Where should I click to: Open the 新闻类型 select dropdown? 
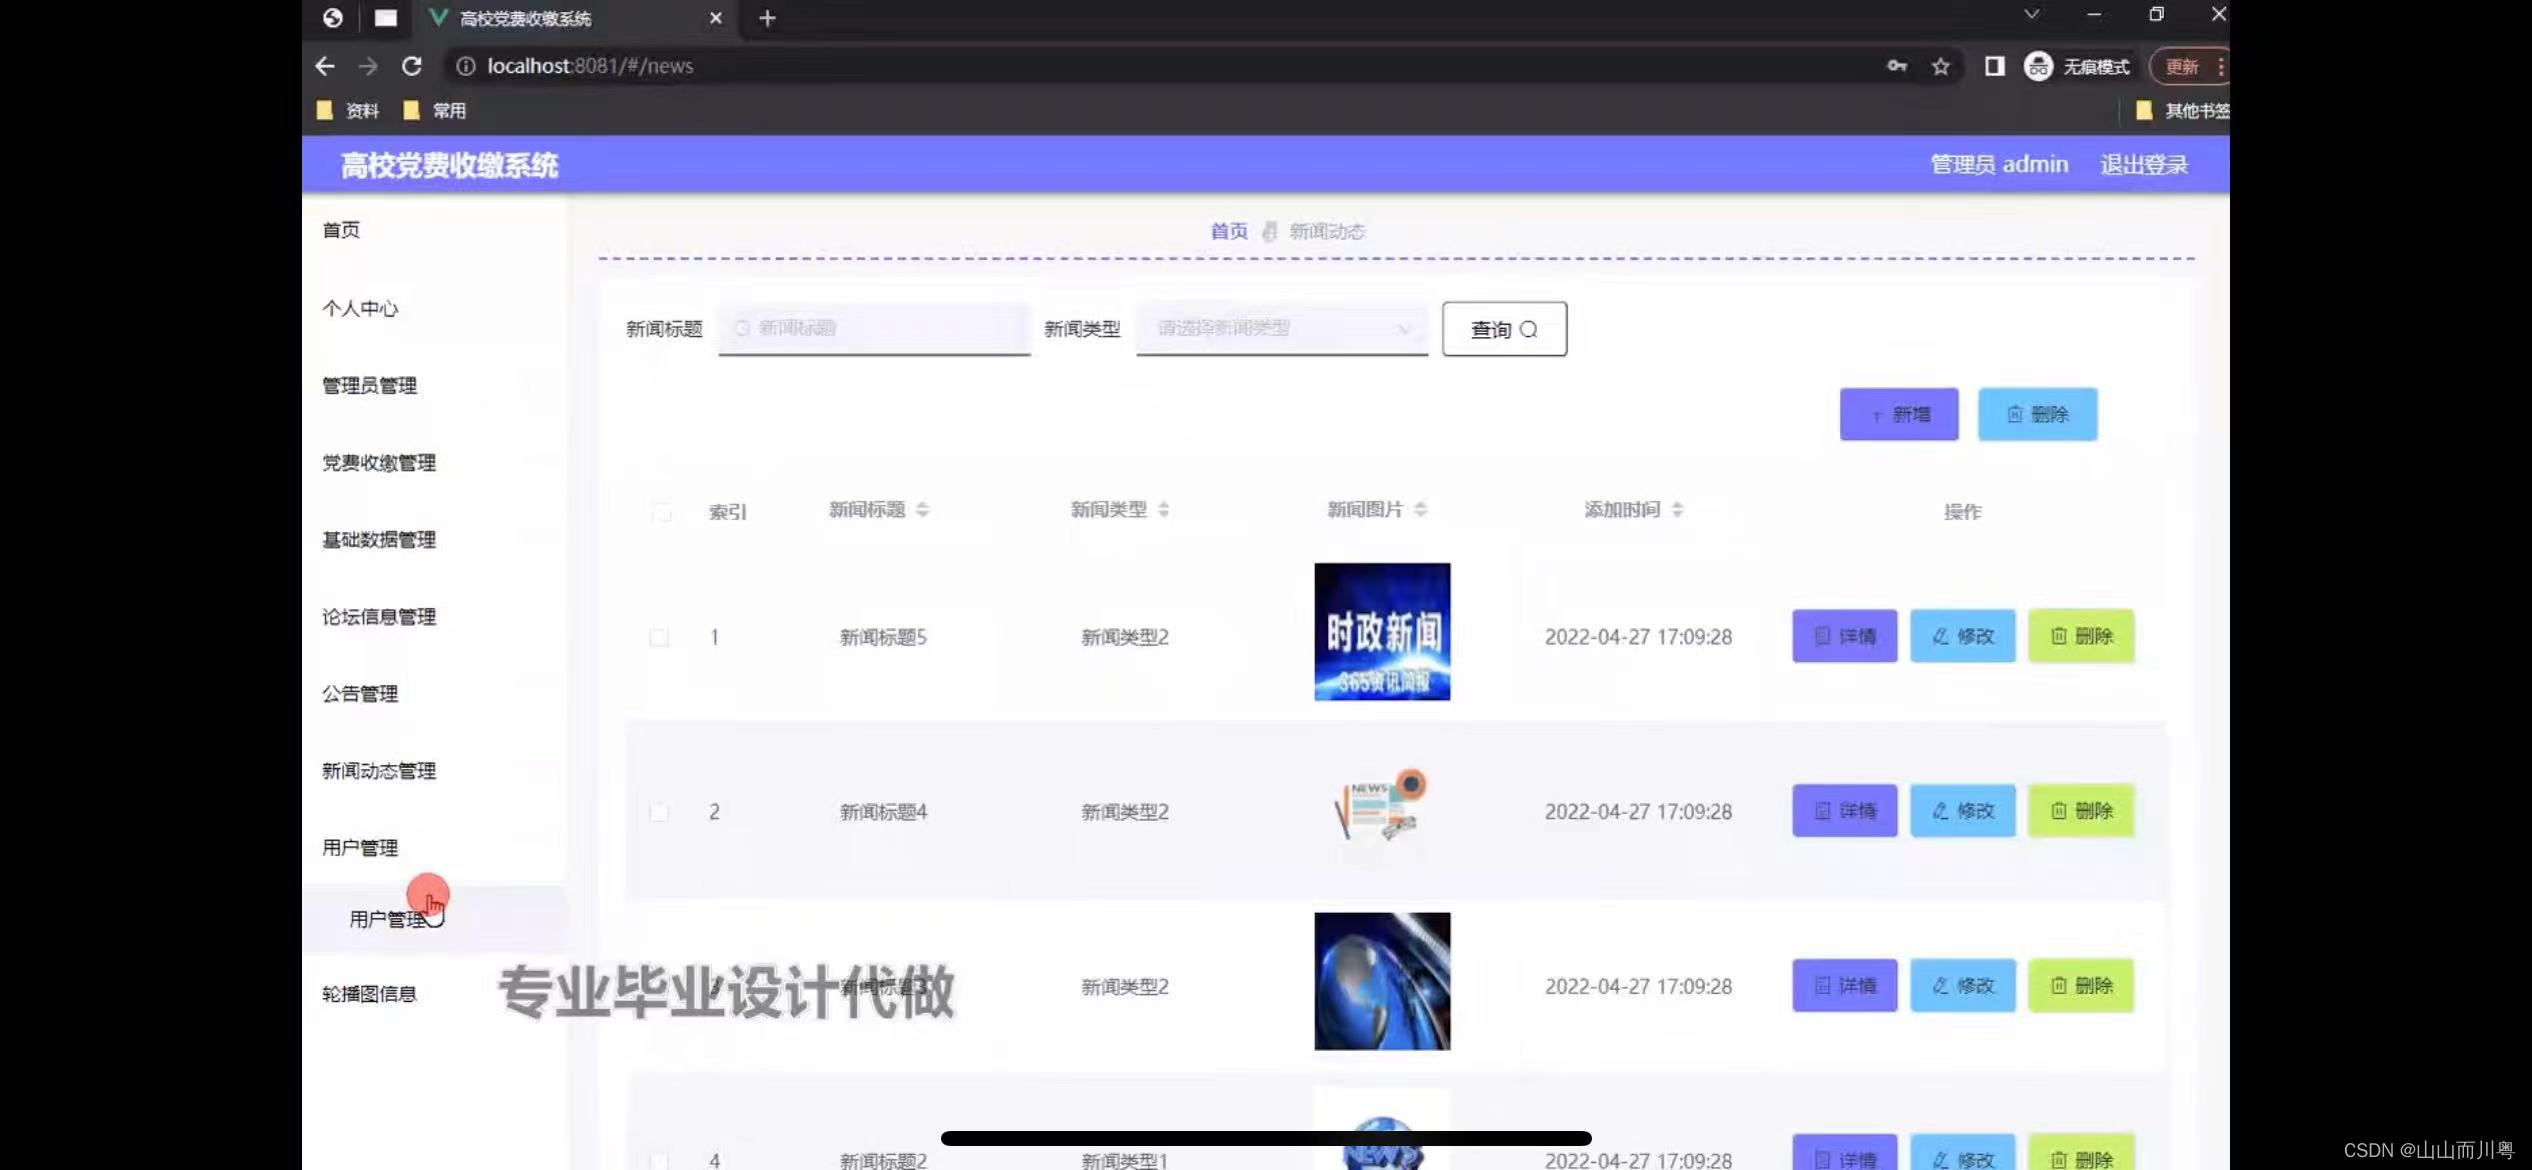1281,328
